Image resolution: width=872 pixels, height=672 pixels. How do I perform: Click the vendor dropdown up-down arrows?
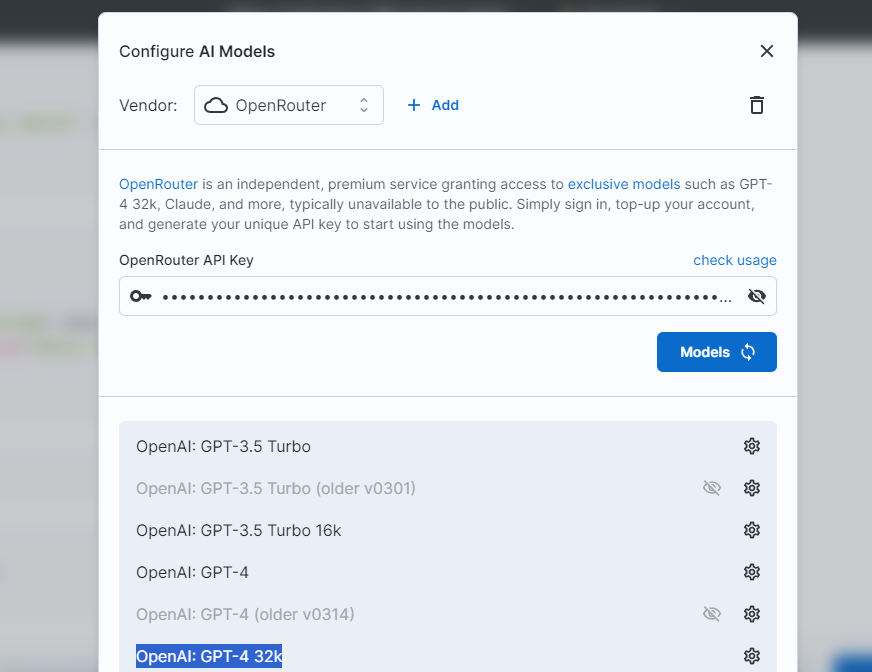point(364,105)
